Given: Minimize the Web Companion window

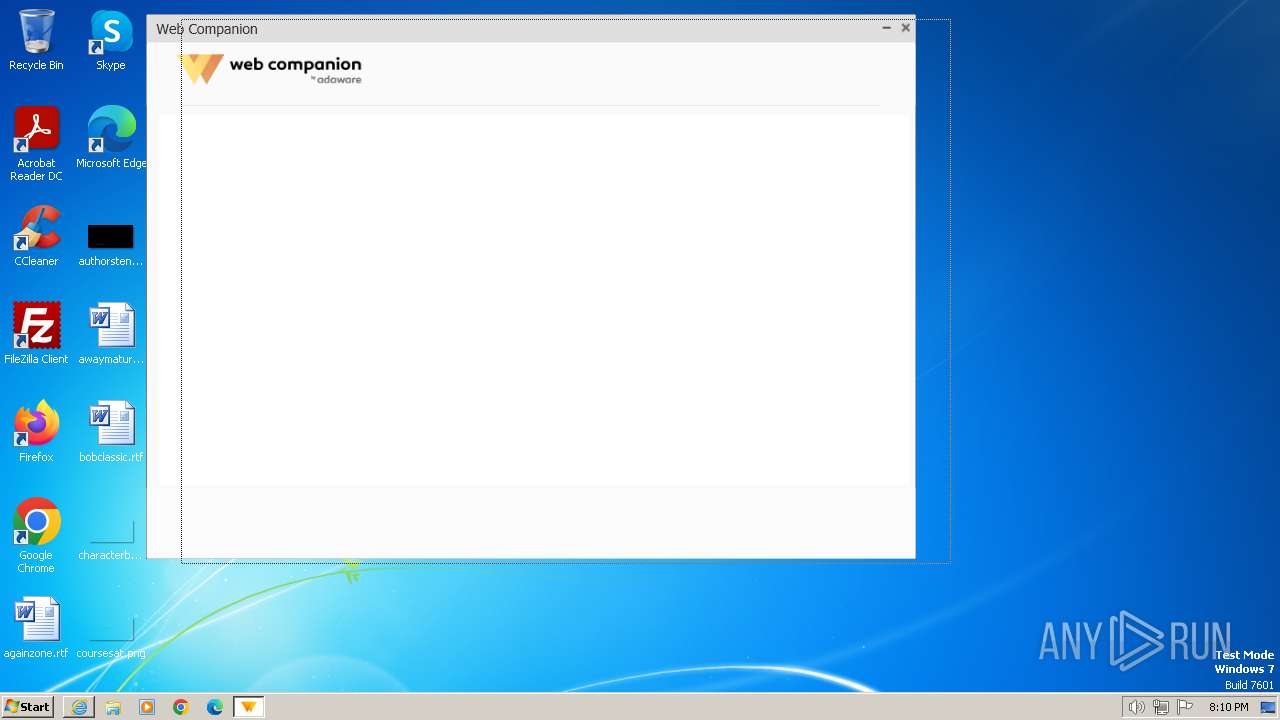Looking at the screenshot, I should (x=886, y=28).
